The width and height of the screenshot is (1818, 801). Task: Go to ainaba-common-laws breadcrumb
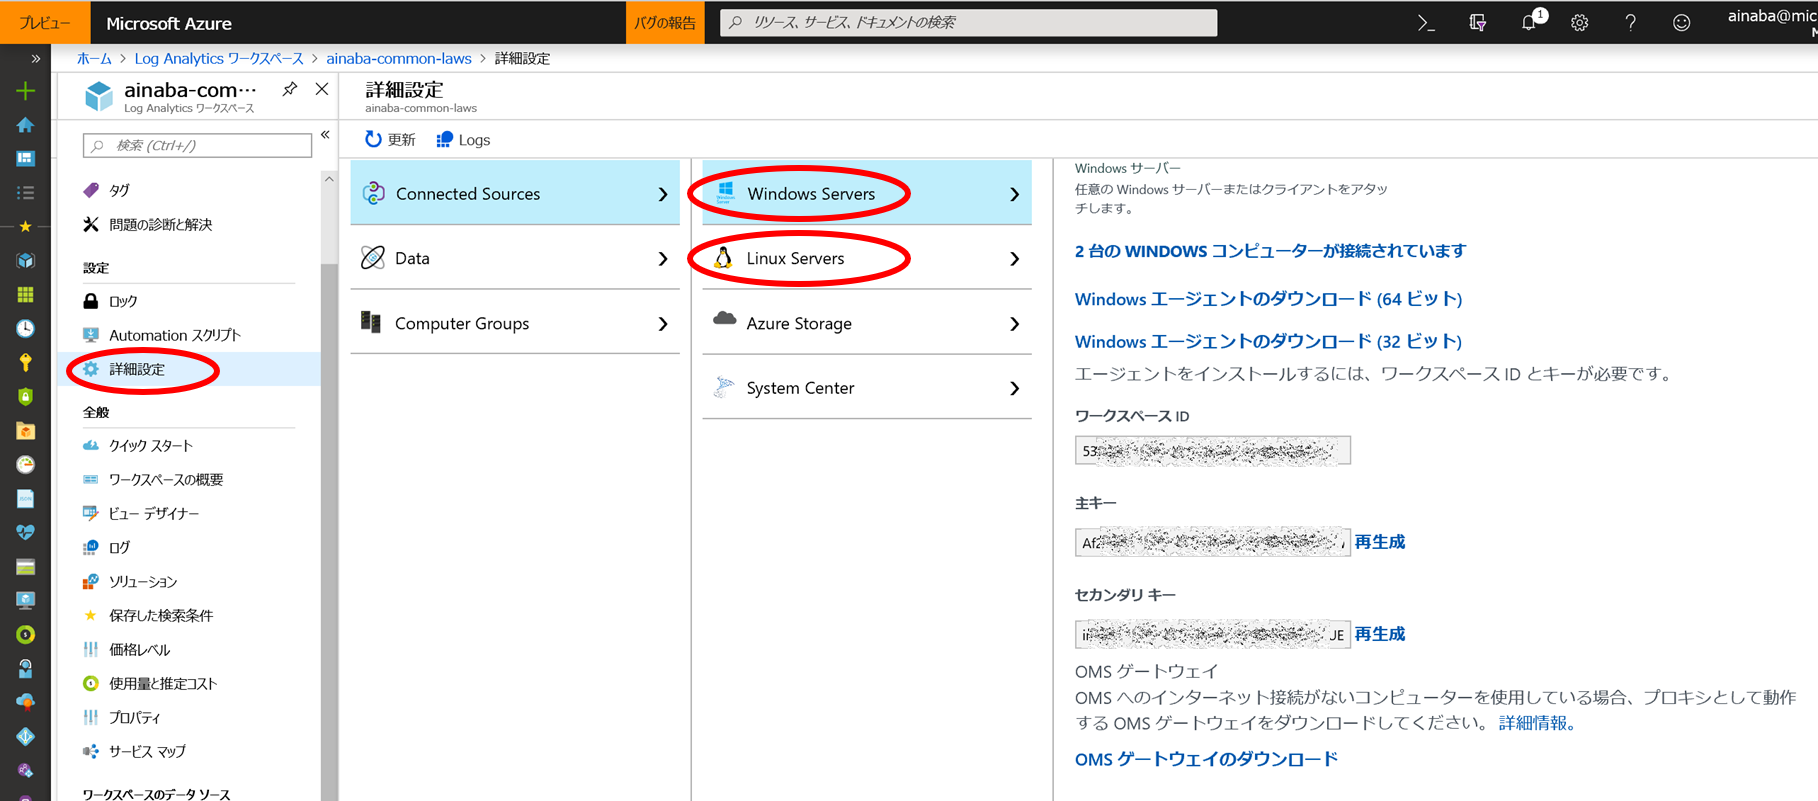[399, 59]
